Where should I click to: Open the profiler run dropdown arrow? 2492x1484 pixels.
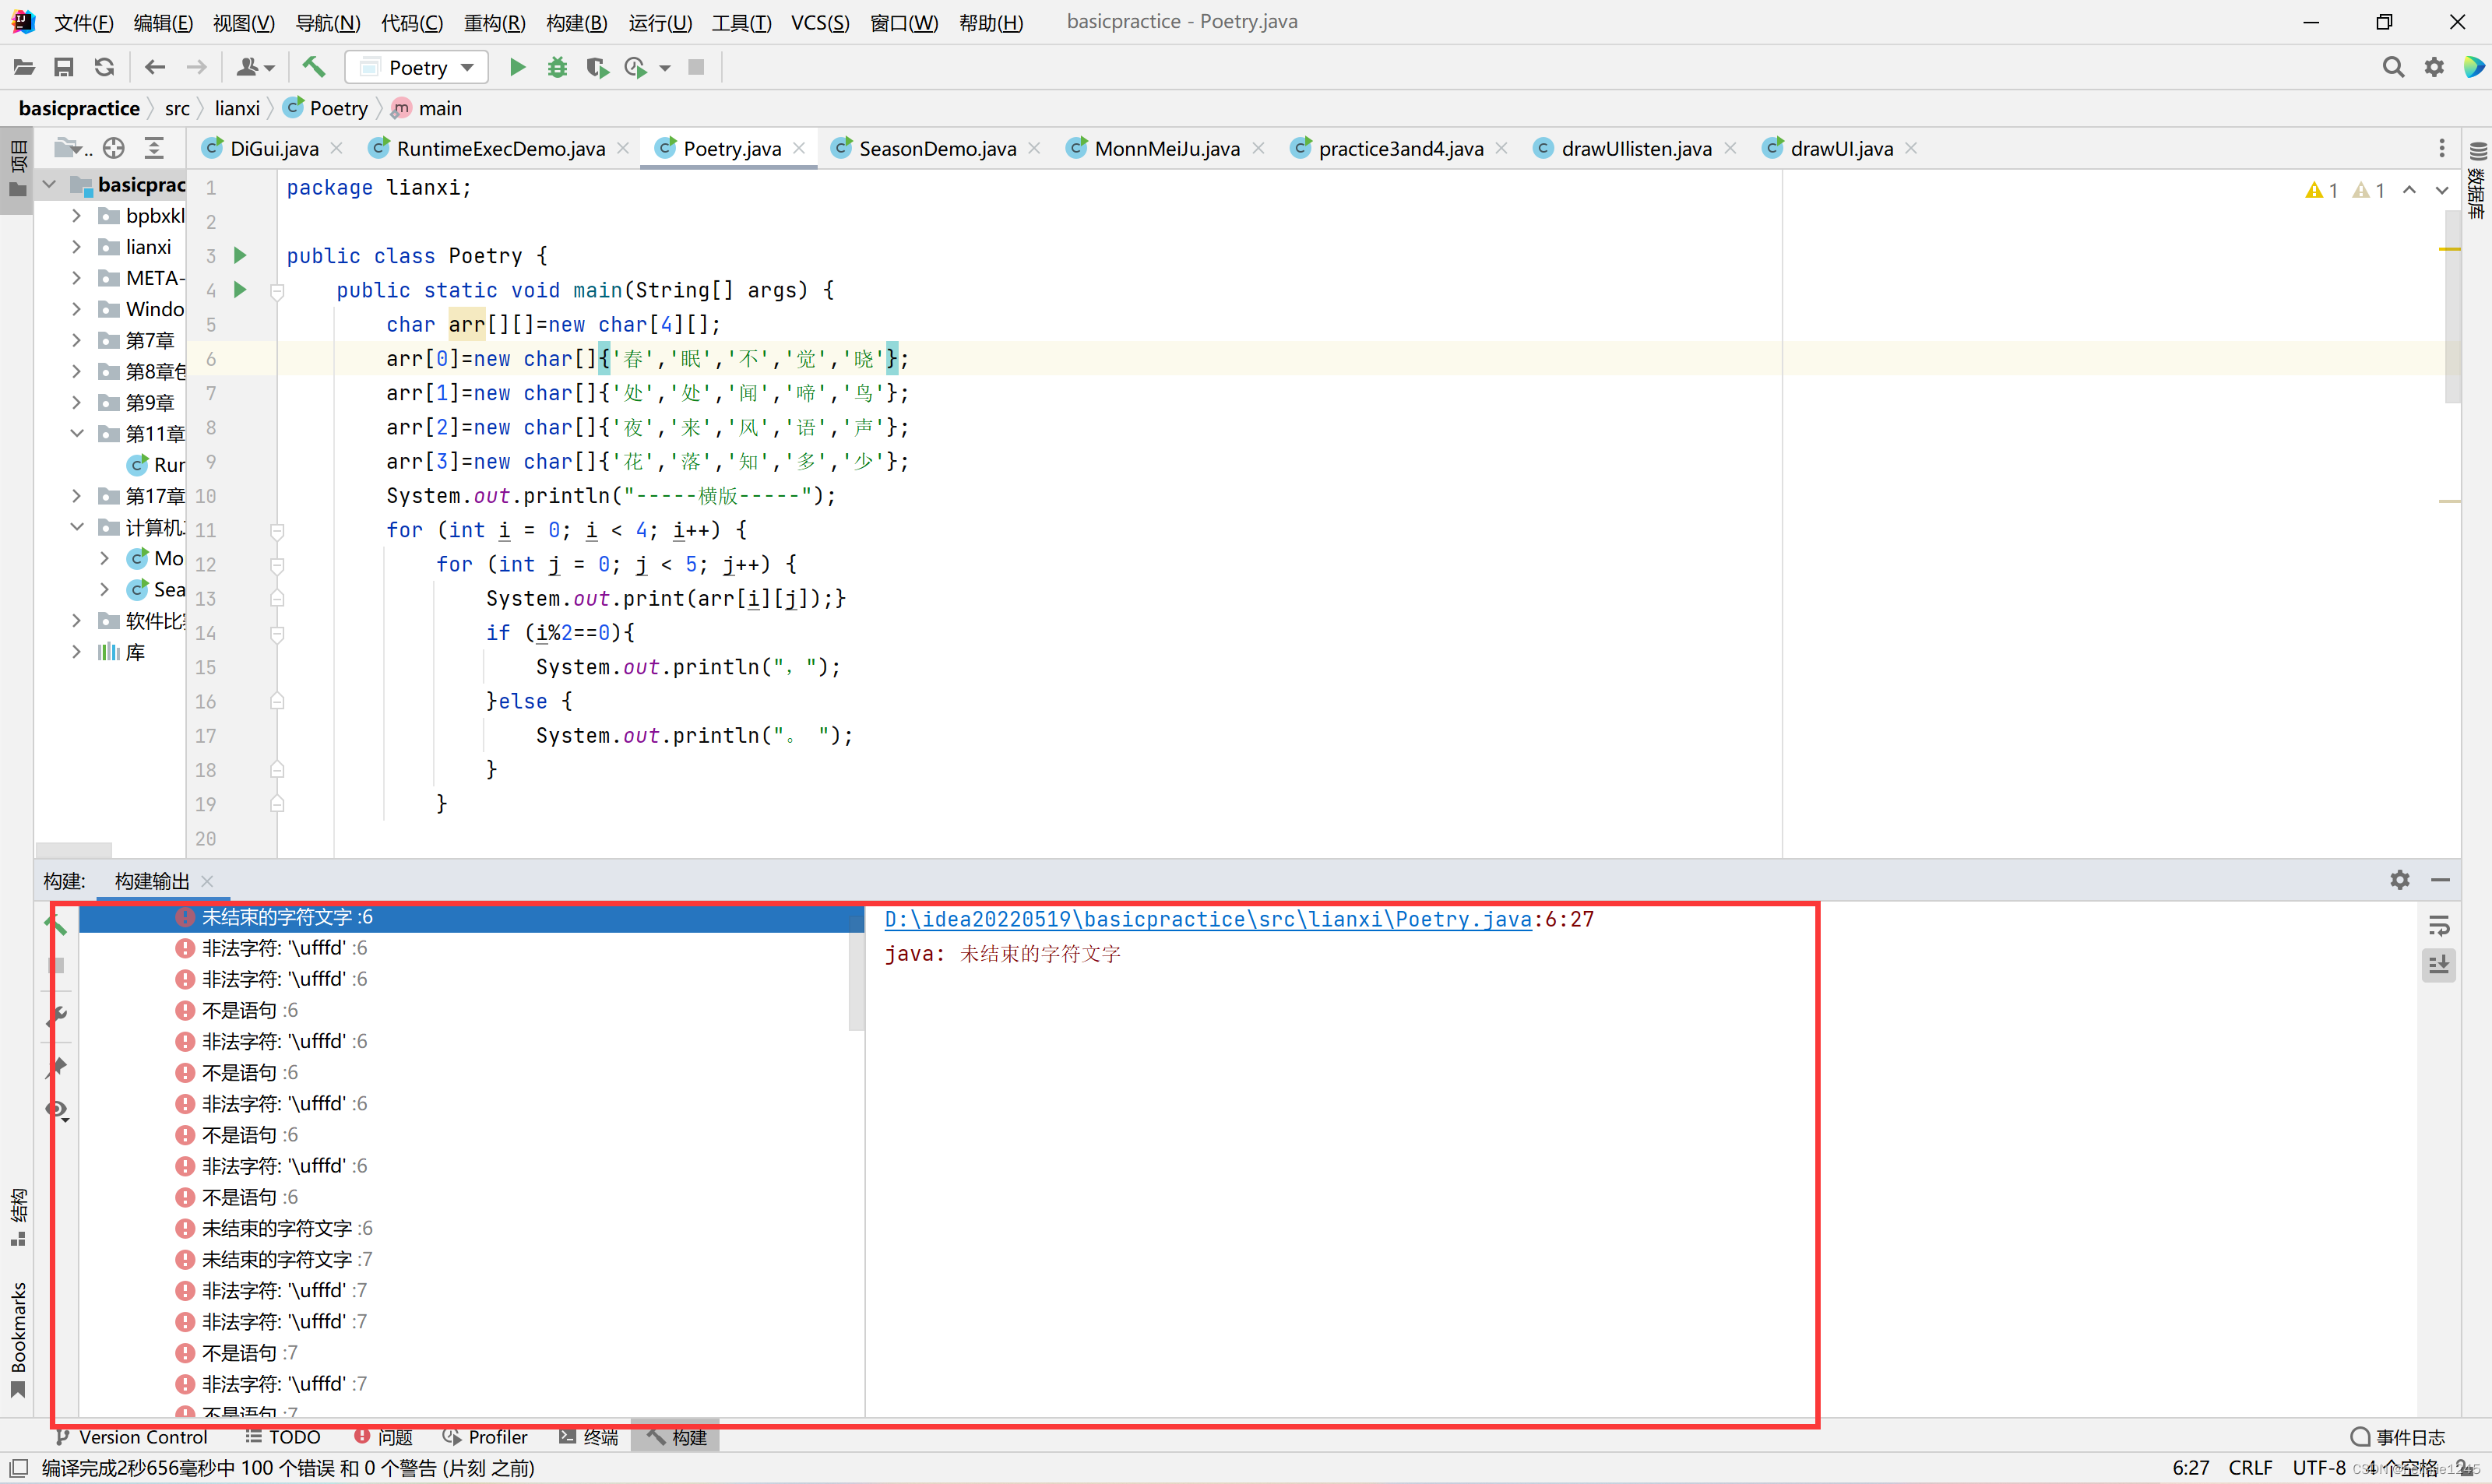pos(665,68)
